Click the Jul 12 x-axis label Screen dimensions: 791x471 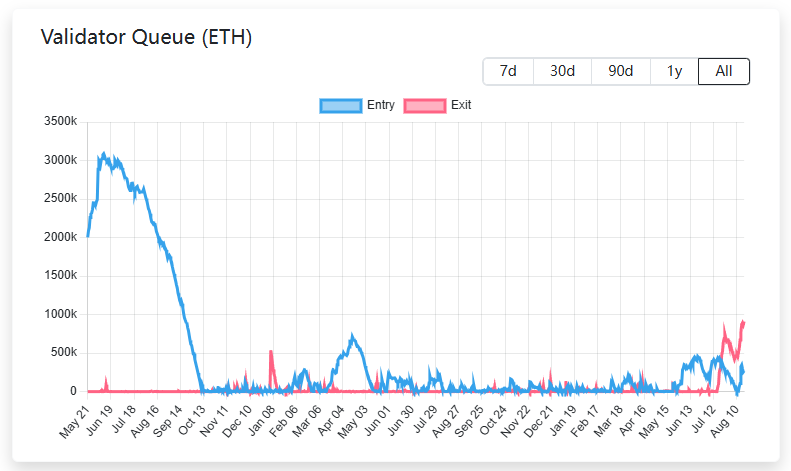click(x=699, y=423)
